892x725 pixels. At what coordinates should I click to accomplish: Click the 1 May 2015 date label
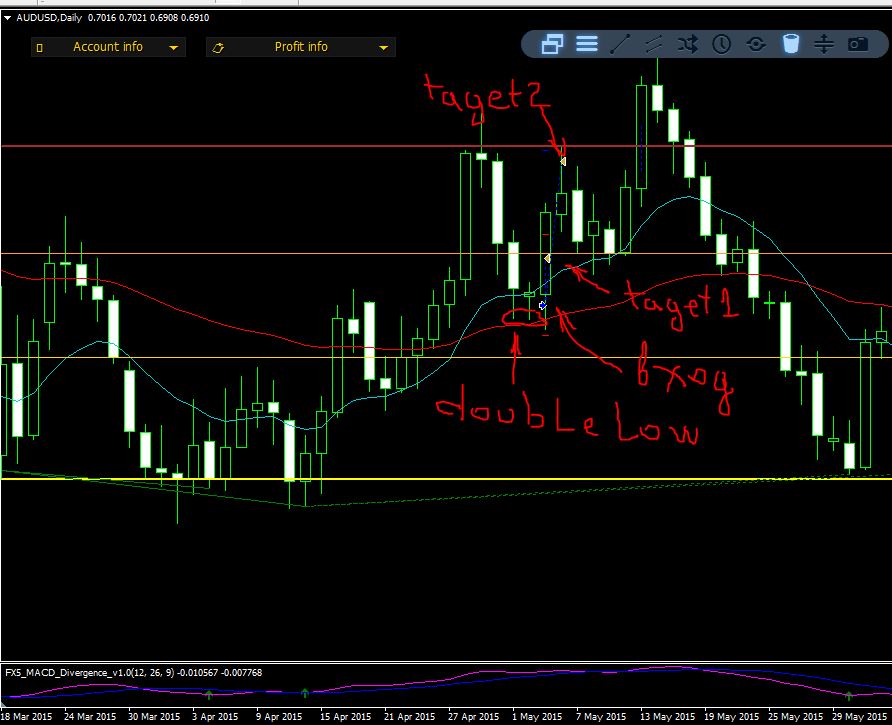click(537, 716)
